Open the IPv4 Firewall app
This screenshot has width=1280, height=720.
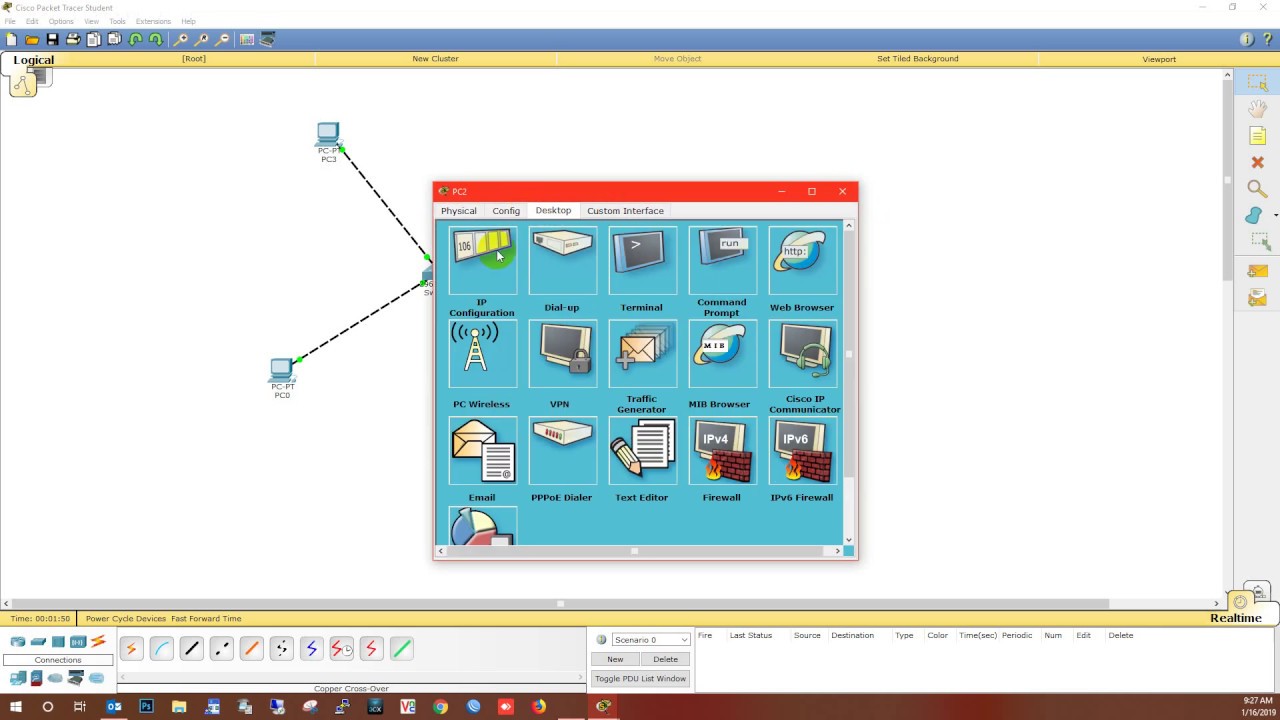click(x=723, y=450)
